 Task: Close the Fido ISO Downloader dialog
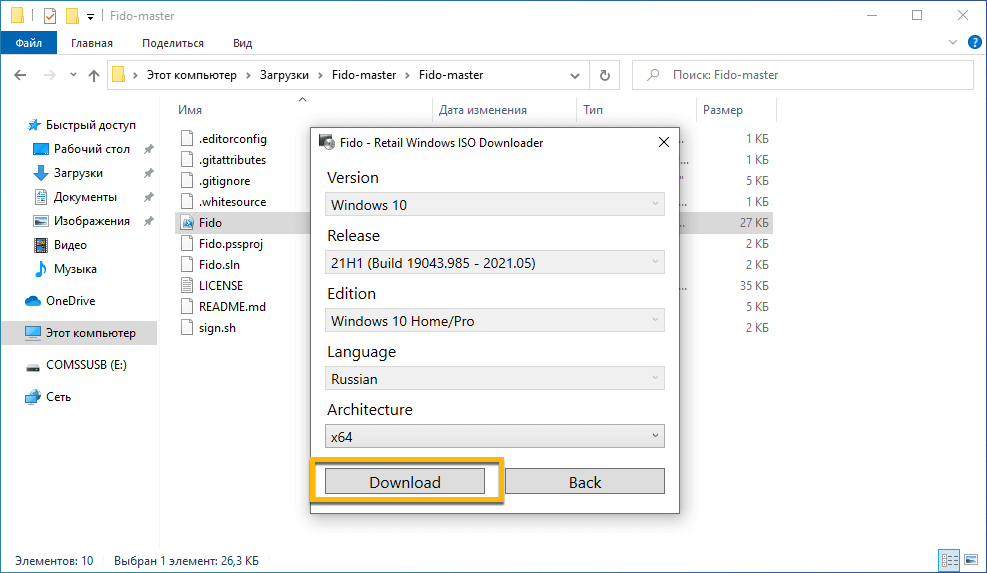(663, 142)
